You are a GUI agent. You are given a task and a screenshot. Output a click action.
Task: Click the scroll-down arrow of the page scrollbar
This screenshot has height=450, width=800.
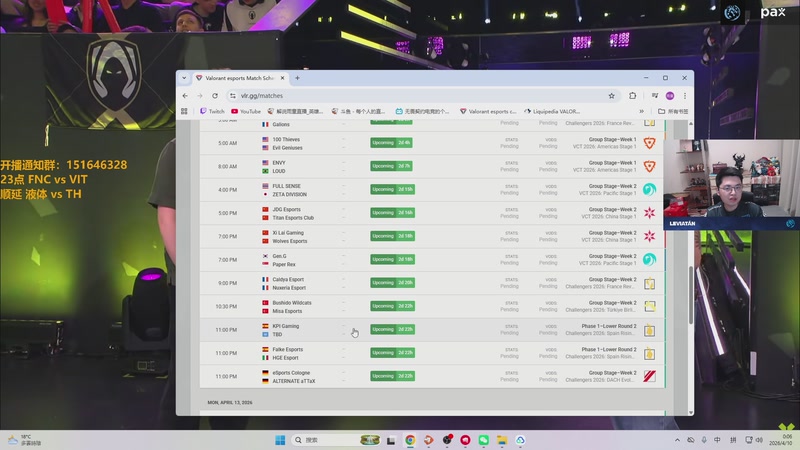click(691, 412)
